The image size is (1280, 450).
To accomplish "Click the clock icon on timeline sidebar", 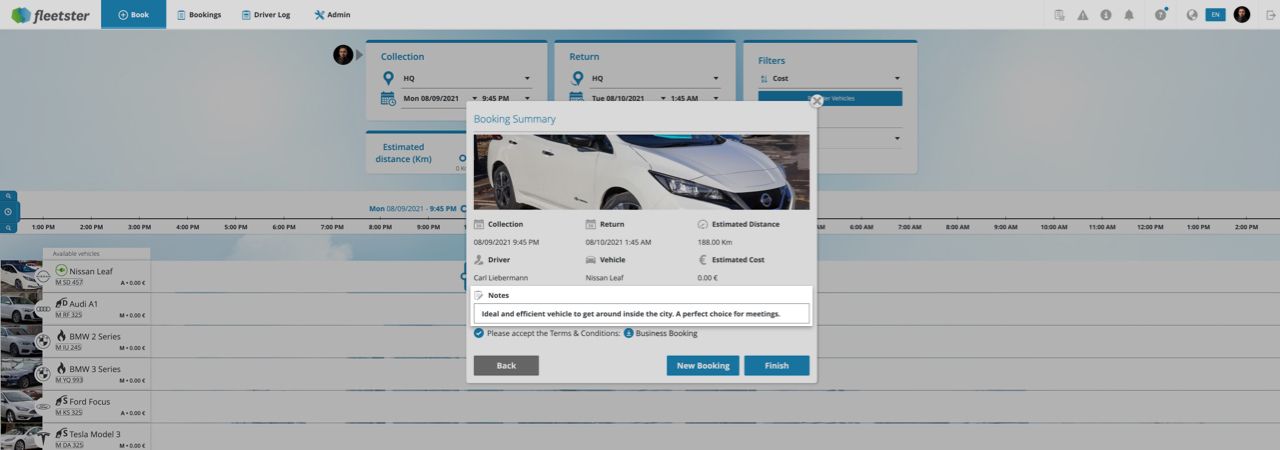I will point(8,212).
